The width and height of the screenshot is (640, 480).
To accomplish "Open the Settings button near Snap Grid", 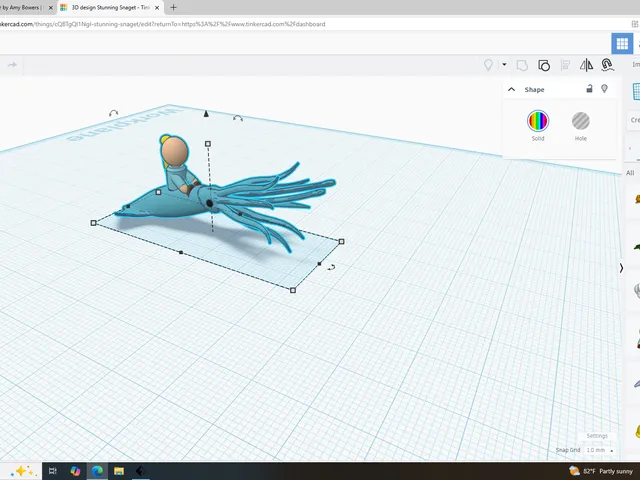I will [597, 436].
